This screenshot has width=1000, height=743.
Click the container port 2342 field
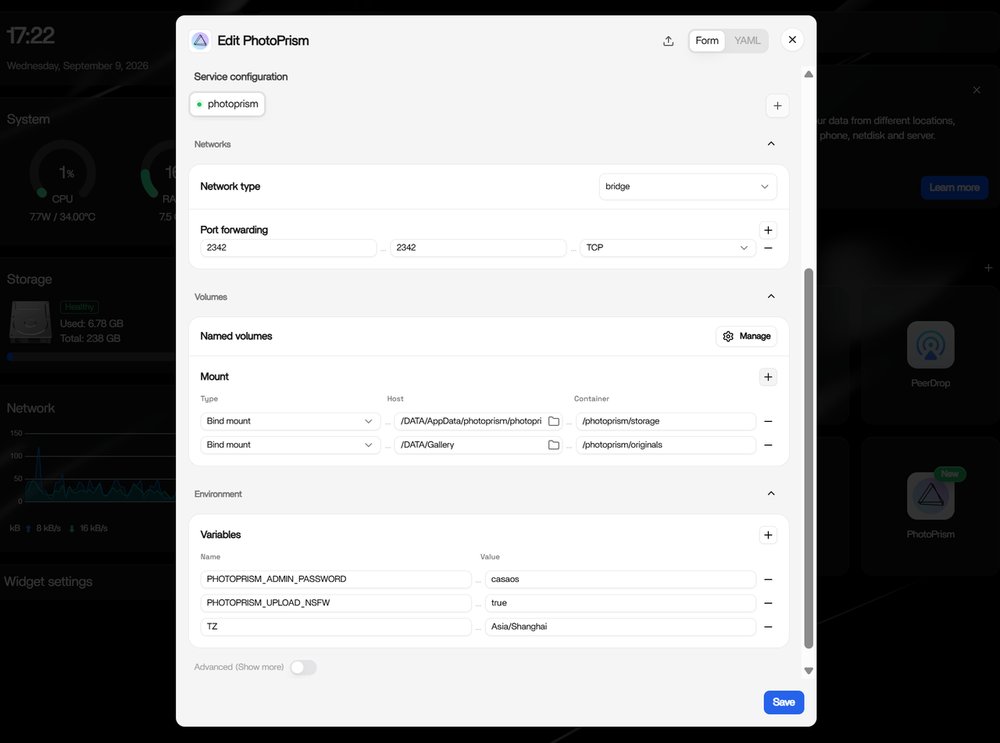pos(478,247)
